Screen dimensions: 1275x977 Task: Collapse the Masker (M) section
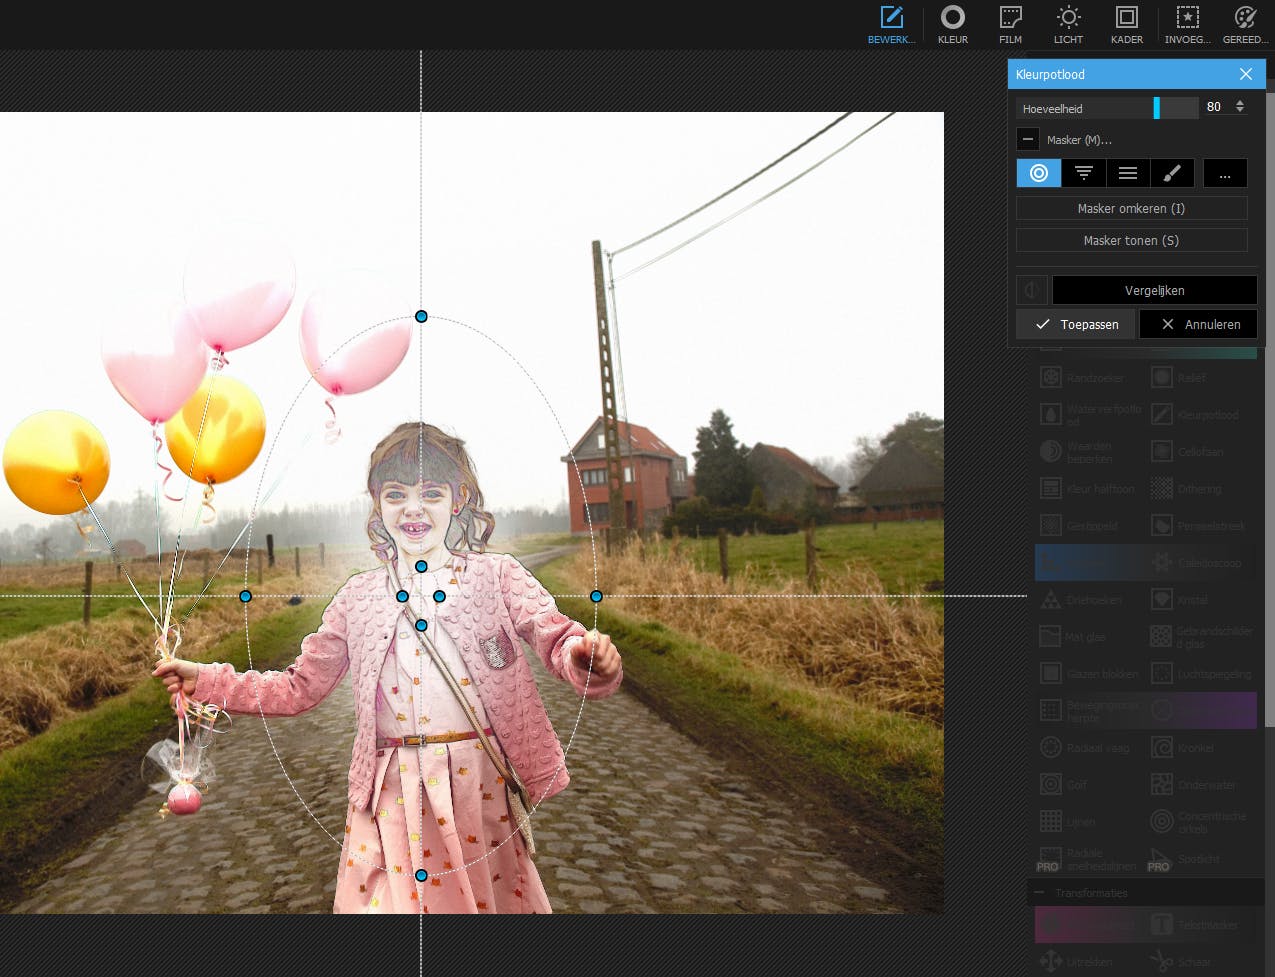click(x=1028, y=140)
